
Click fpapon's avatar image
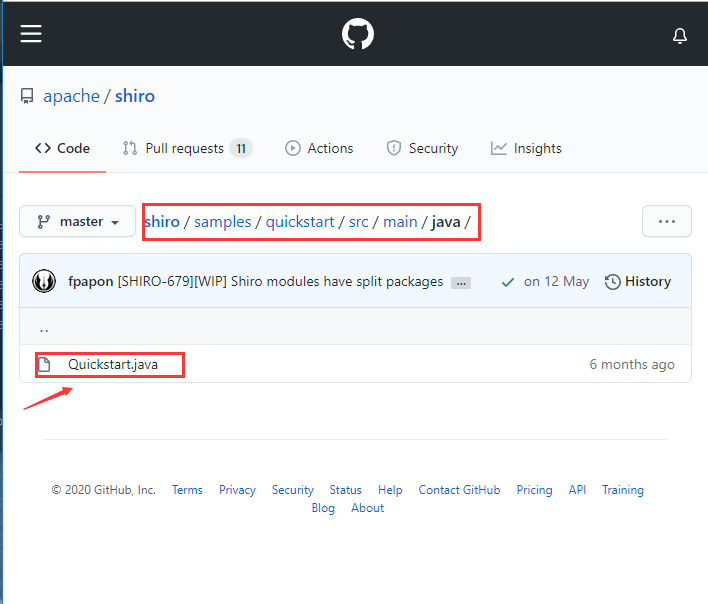tap(44, 281)
